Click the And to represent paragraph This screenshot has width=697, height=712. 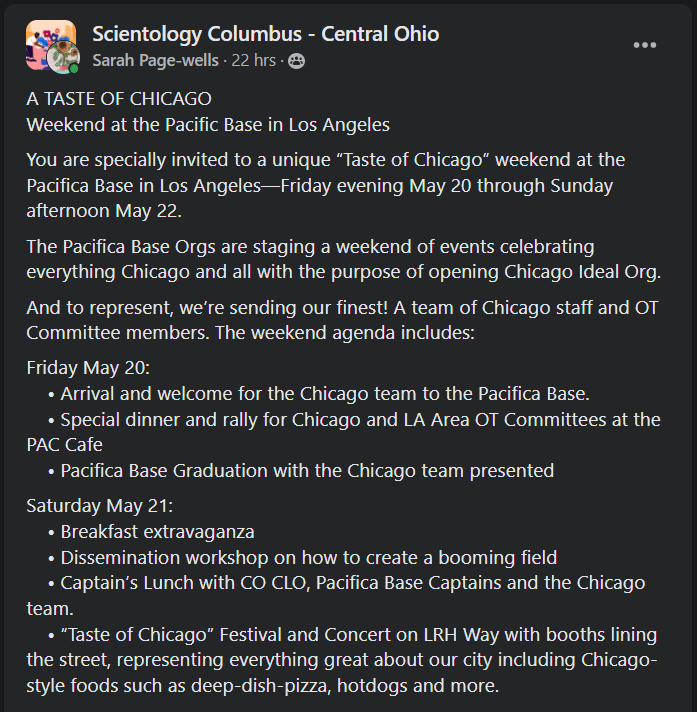click(x=342, y=320)
